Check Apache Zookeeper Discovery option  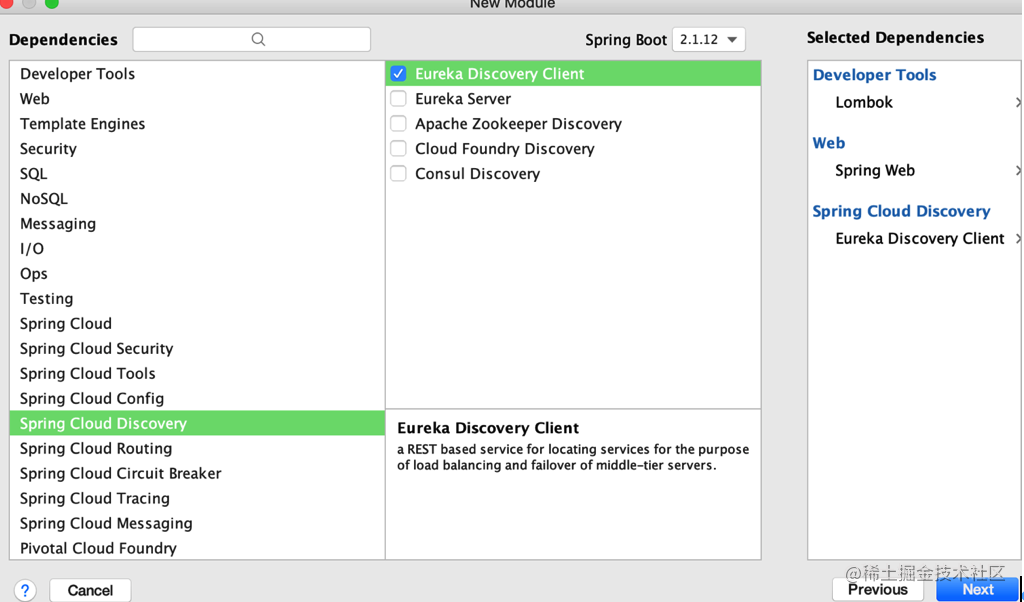tap(398, 123)
